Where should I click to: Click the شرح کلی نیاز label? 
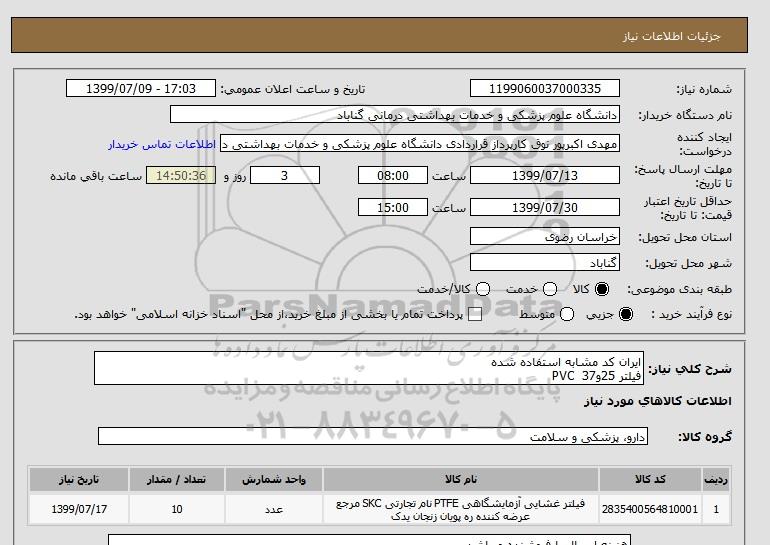[690, 369]
